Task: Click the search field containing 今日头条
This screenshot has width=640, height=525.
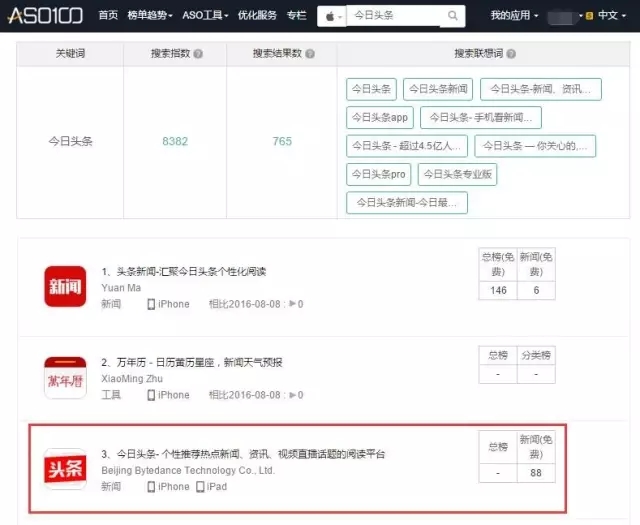Action: pos(393,16)
